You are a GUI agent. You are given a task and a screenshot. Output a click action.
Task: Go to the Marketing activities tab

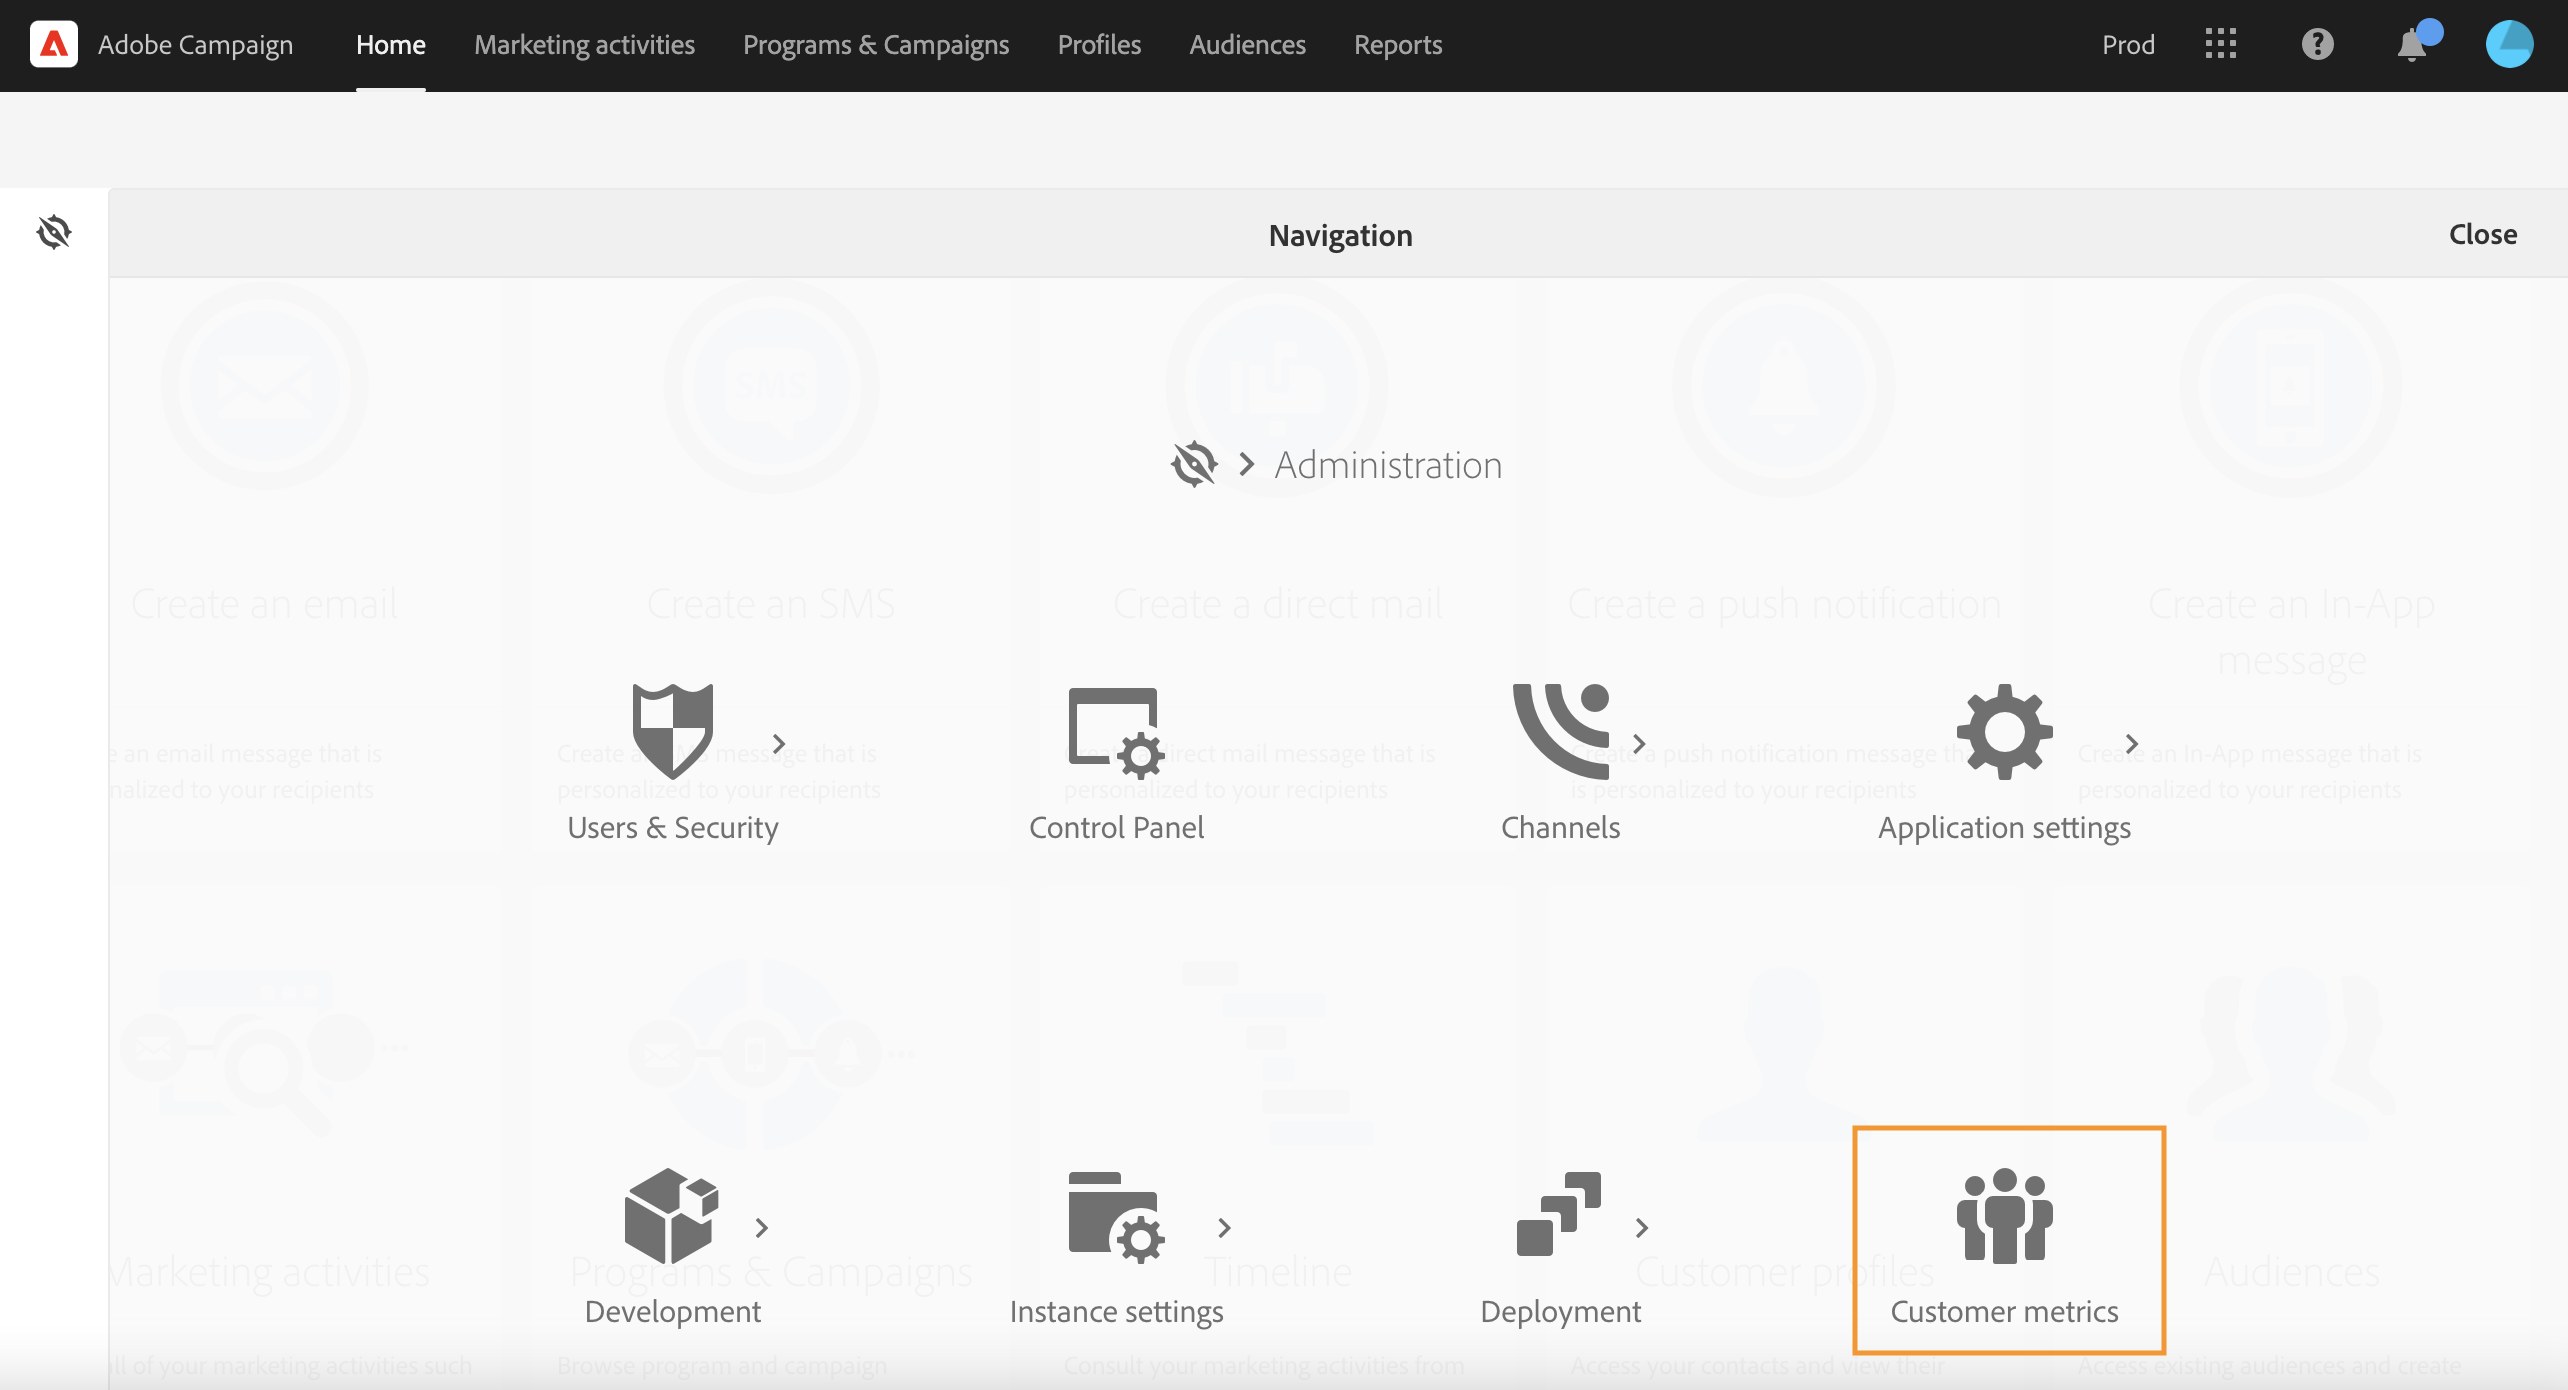click(584, 45)
